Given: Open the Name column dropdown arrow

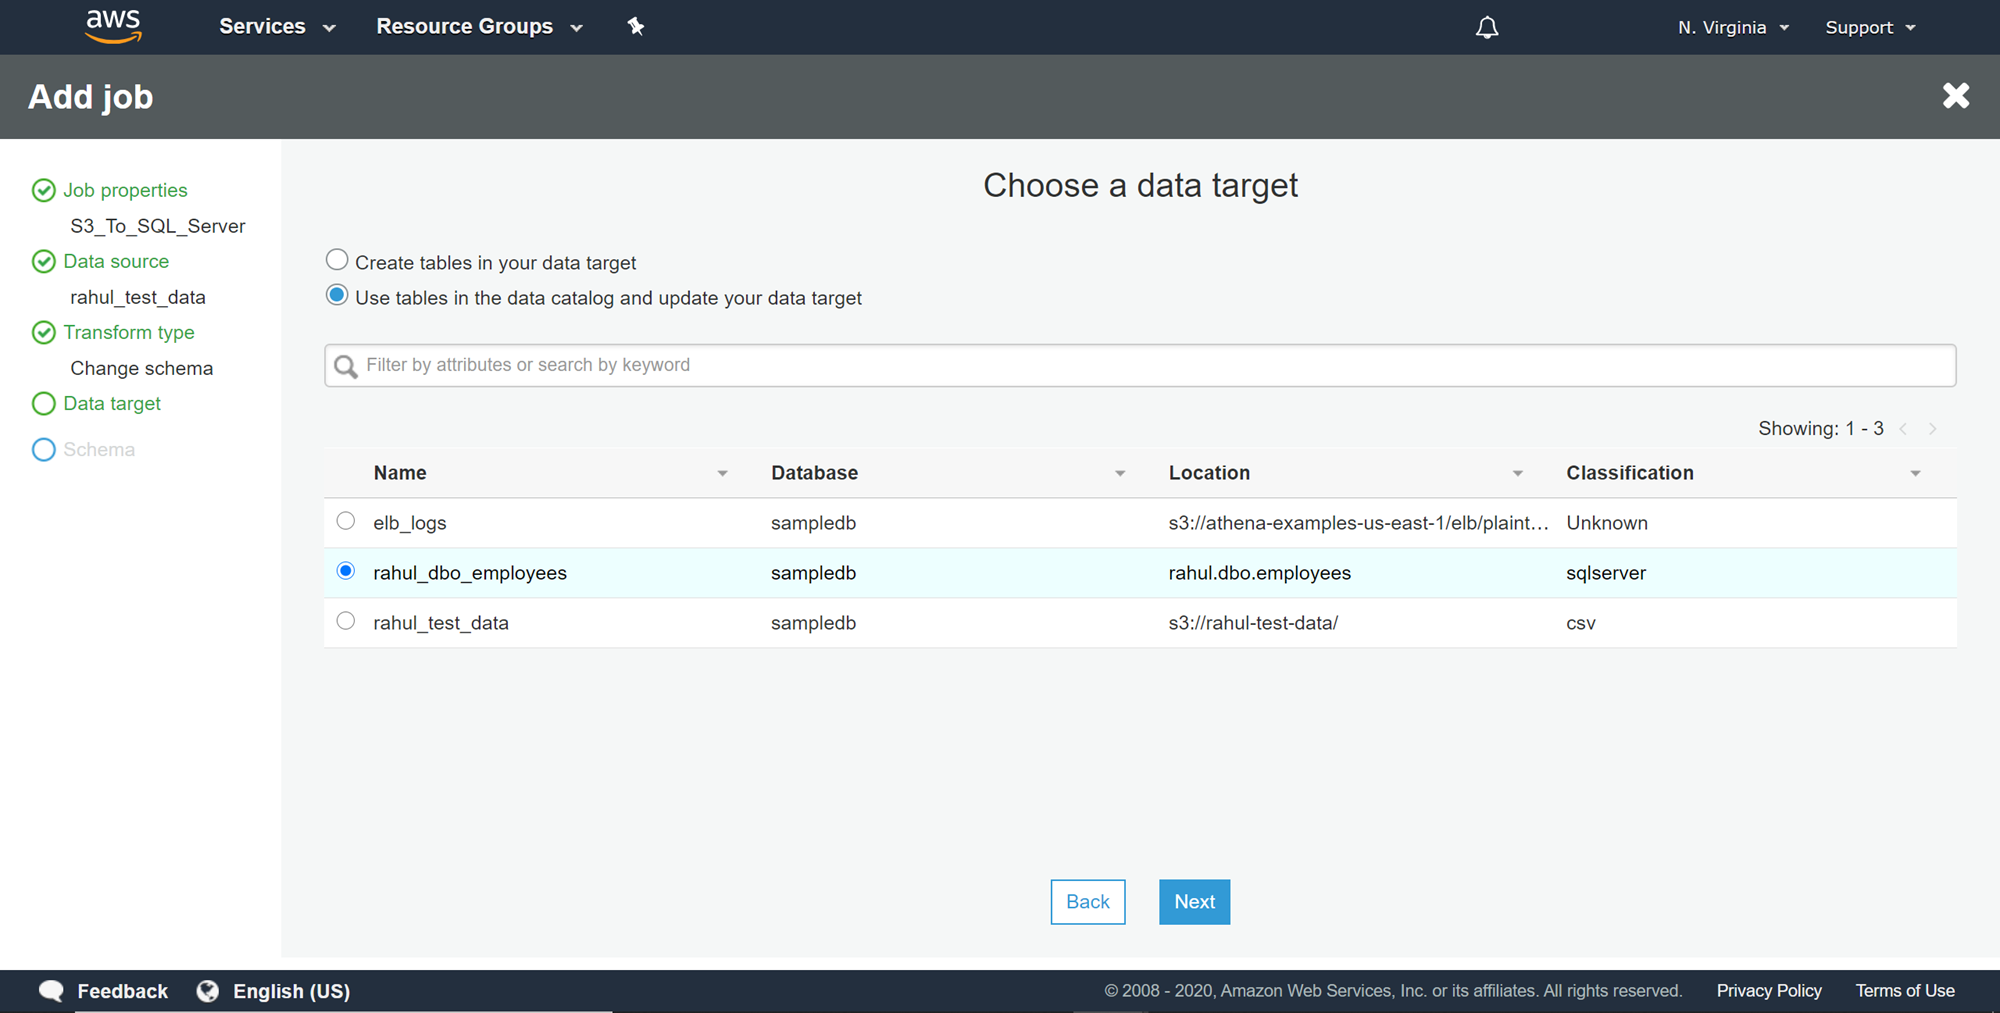Looking at the screenshot, I should point(722,474).
